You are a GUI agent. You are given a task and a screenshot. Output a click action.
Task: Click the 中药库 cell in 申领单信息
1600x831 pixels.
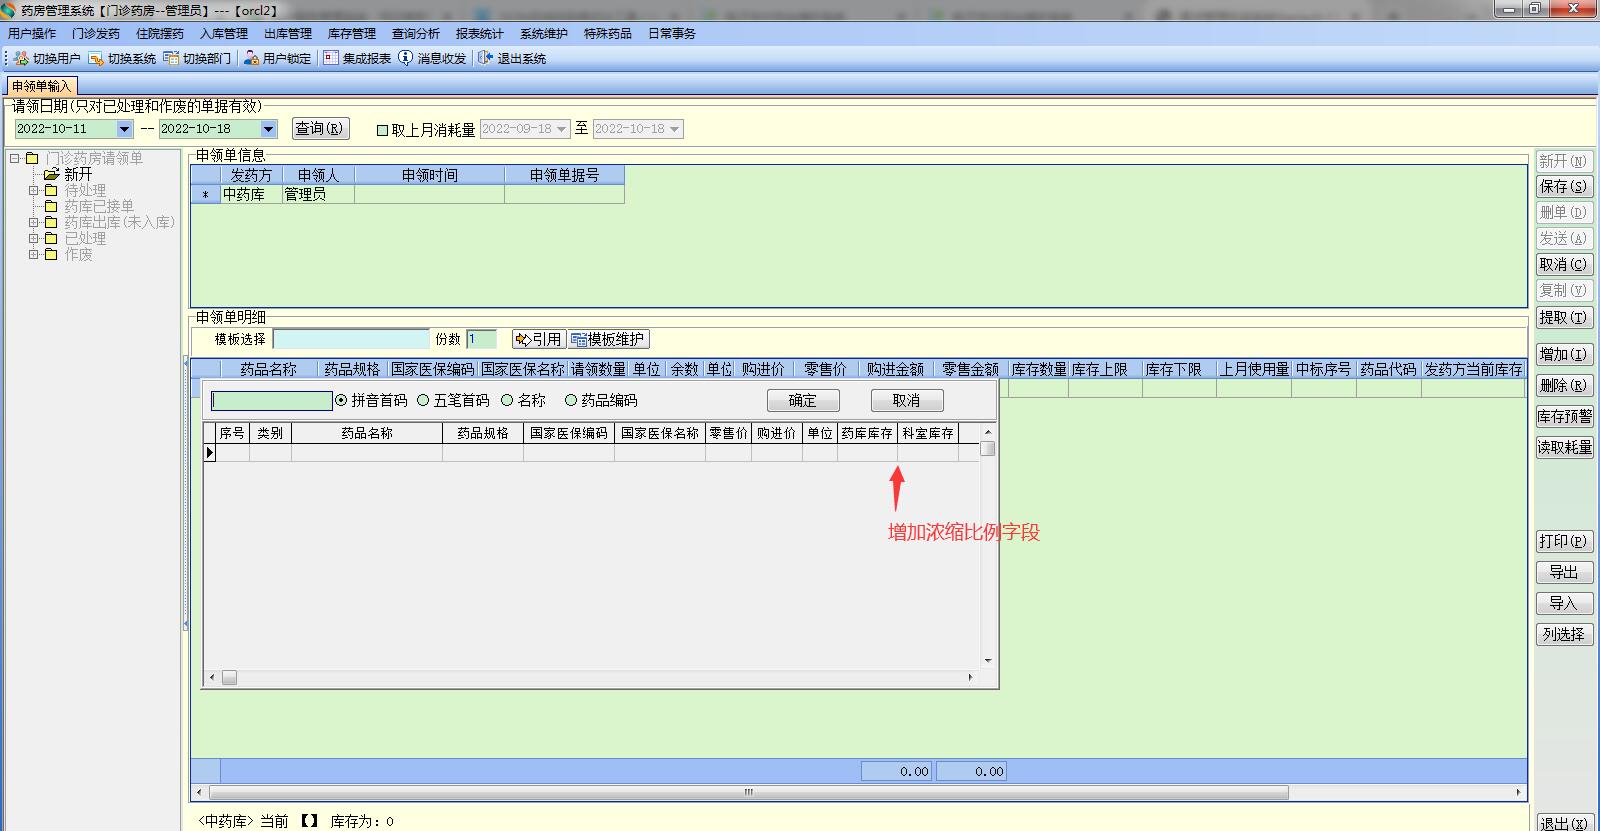251,195
